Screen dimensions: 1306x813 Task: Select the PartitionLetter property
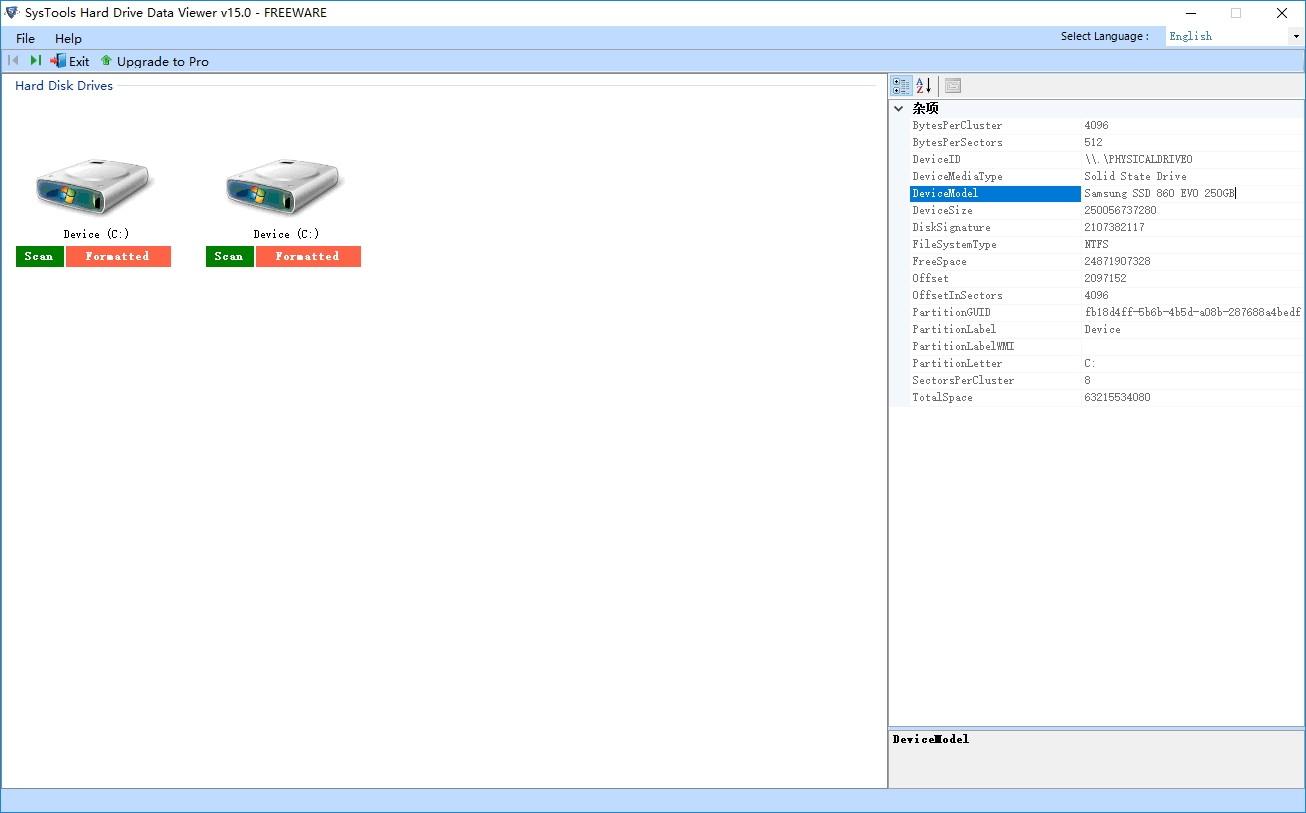[957, 364]
